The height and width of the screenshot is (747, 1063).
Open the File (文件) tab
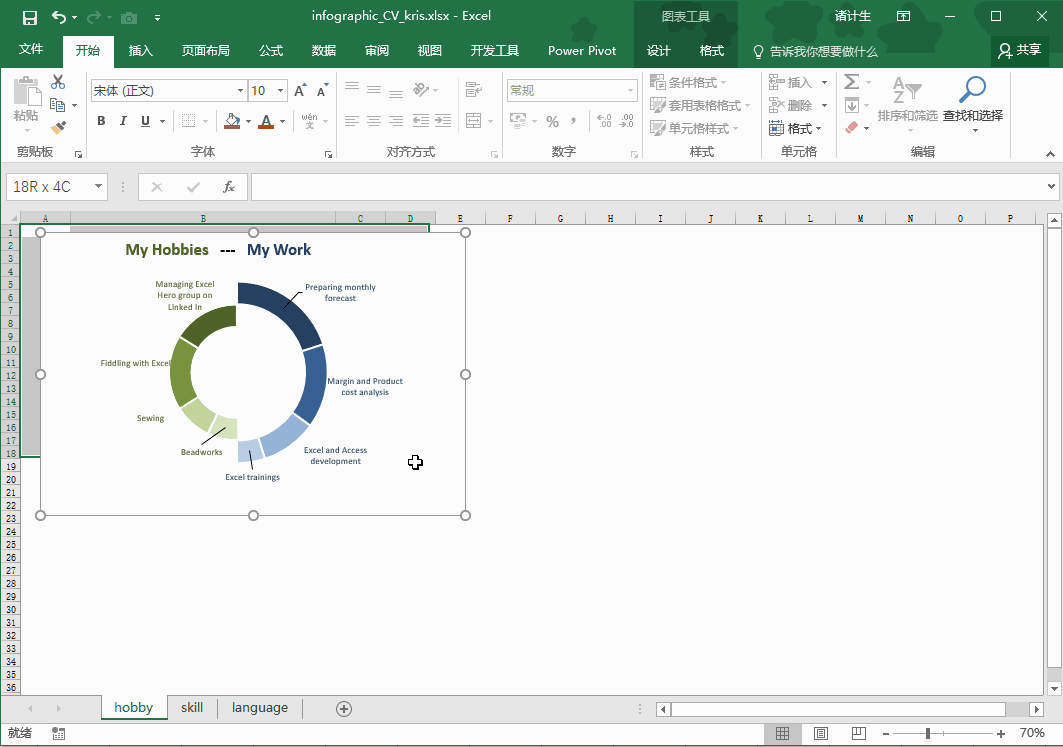pyautogui.click(x=31, y=49)
